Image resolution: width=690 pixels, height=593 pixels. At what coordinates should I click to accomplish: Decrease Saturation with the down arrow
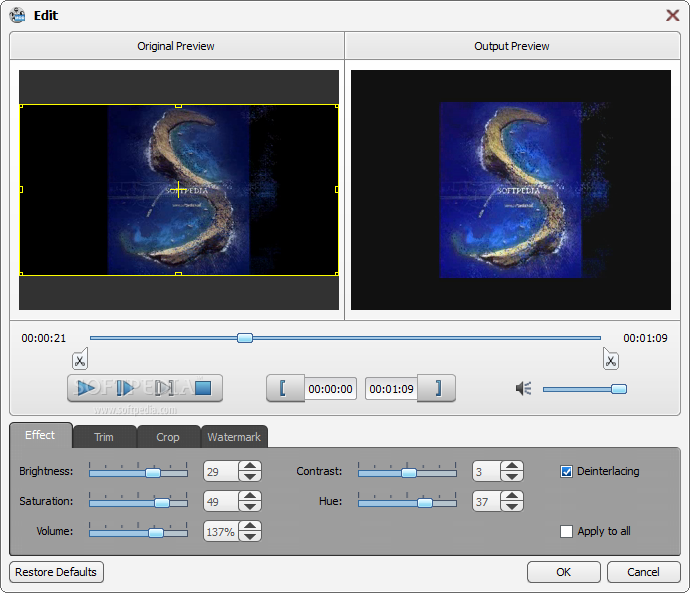tap(250, 506)
